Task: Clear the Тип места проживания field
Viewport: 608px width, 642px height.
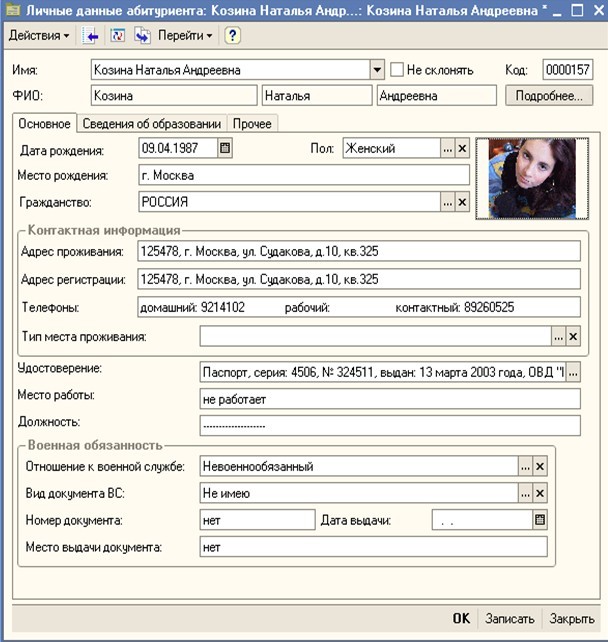Action: point(573,337)
